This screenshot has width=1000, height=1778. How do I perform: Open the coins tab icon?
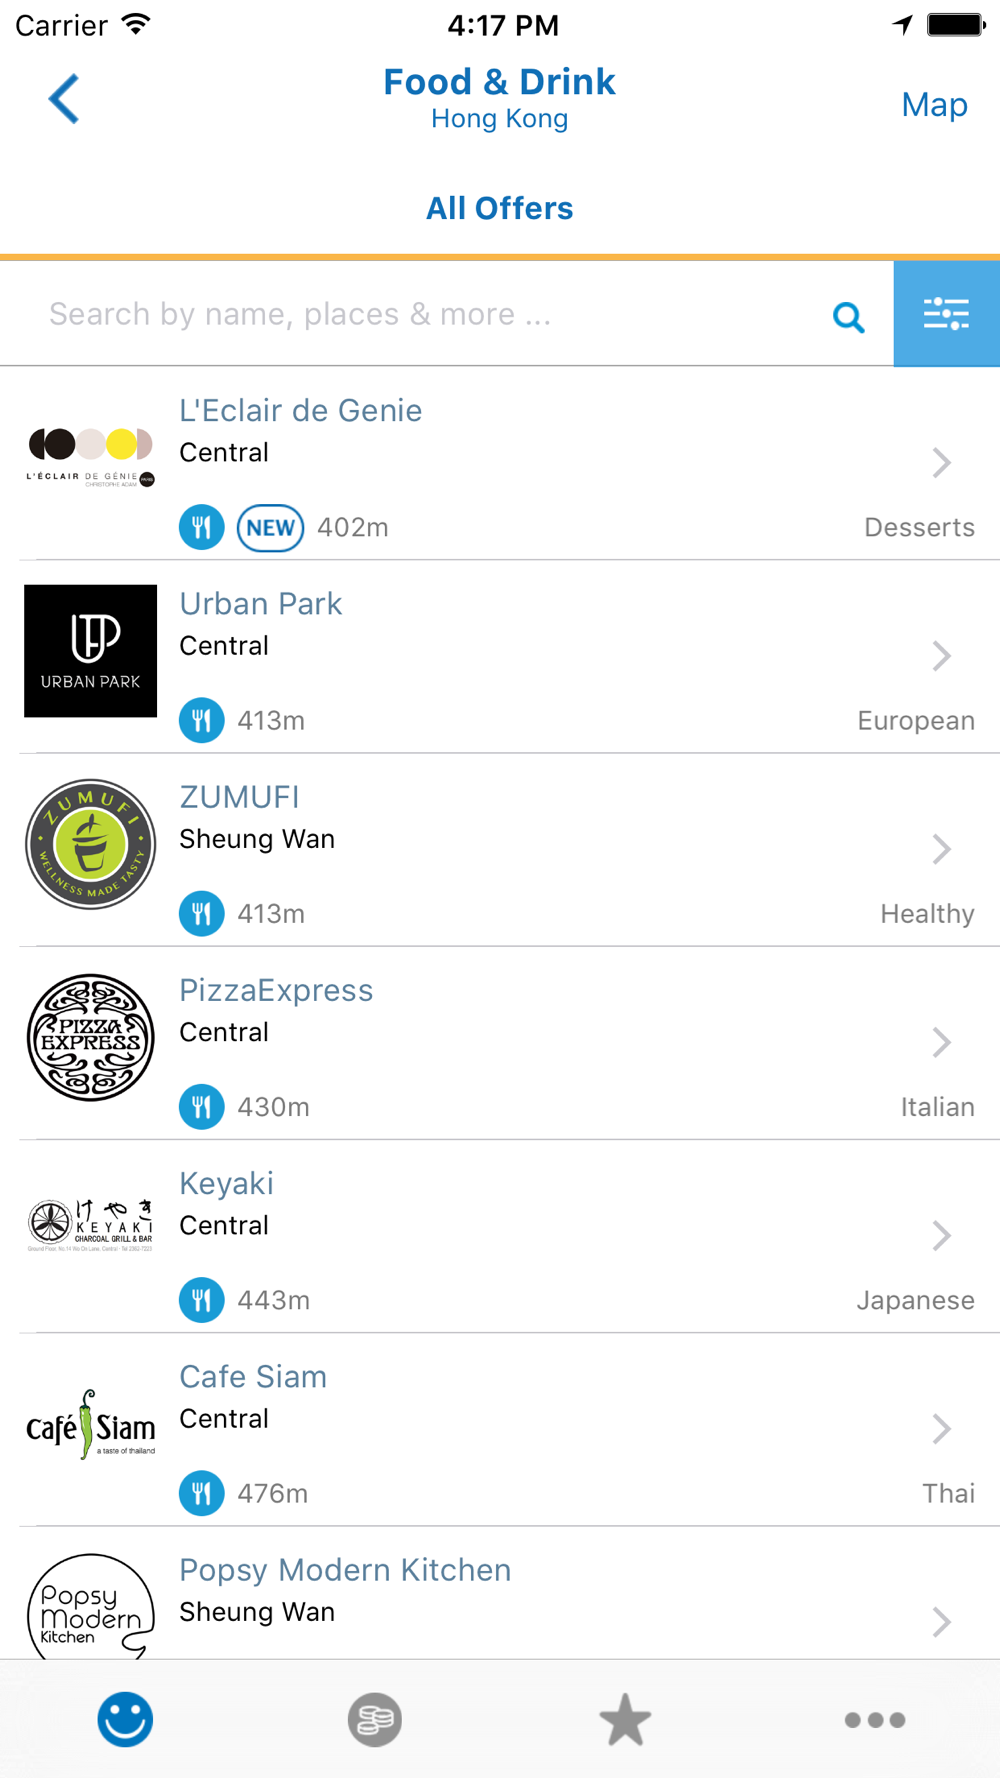(x=375, y=1719)
